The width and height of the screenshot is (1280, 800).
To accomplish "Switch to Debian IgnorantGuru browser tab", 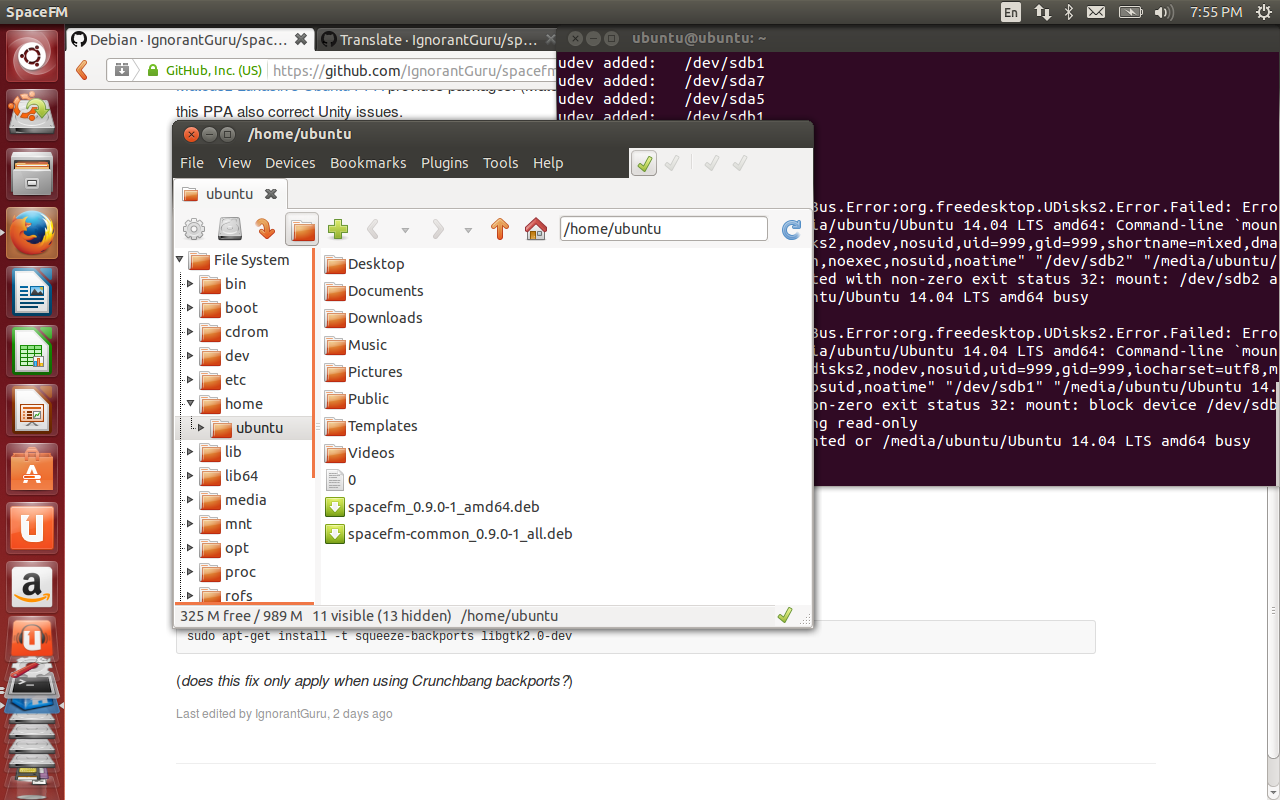I will click(190, 40).
